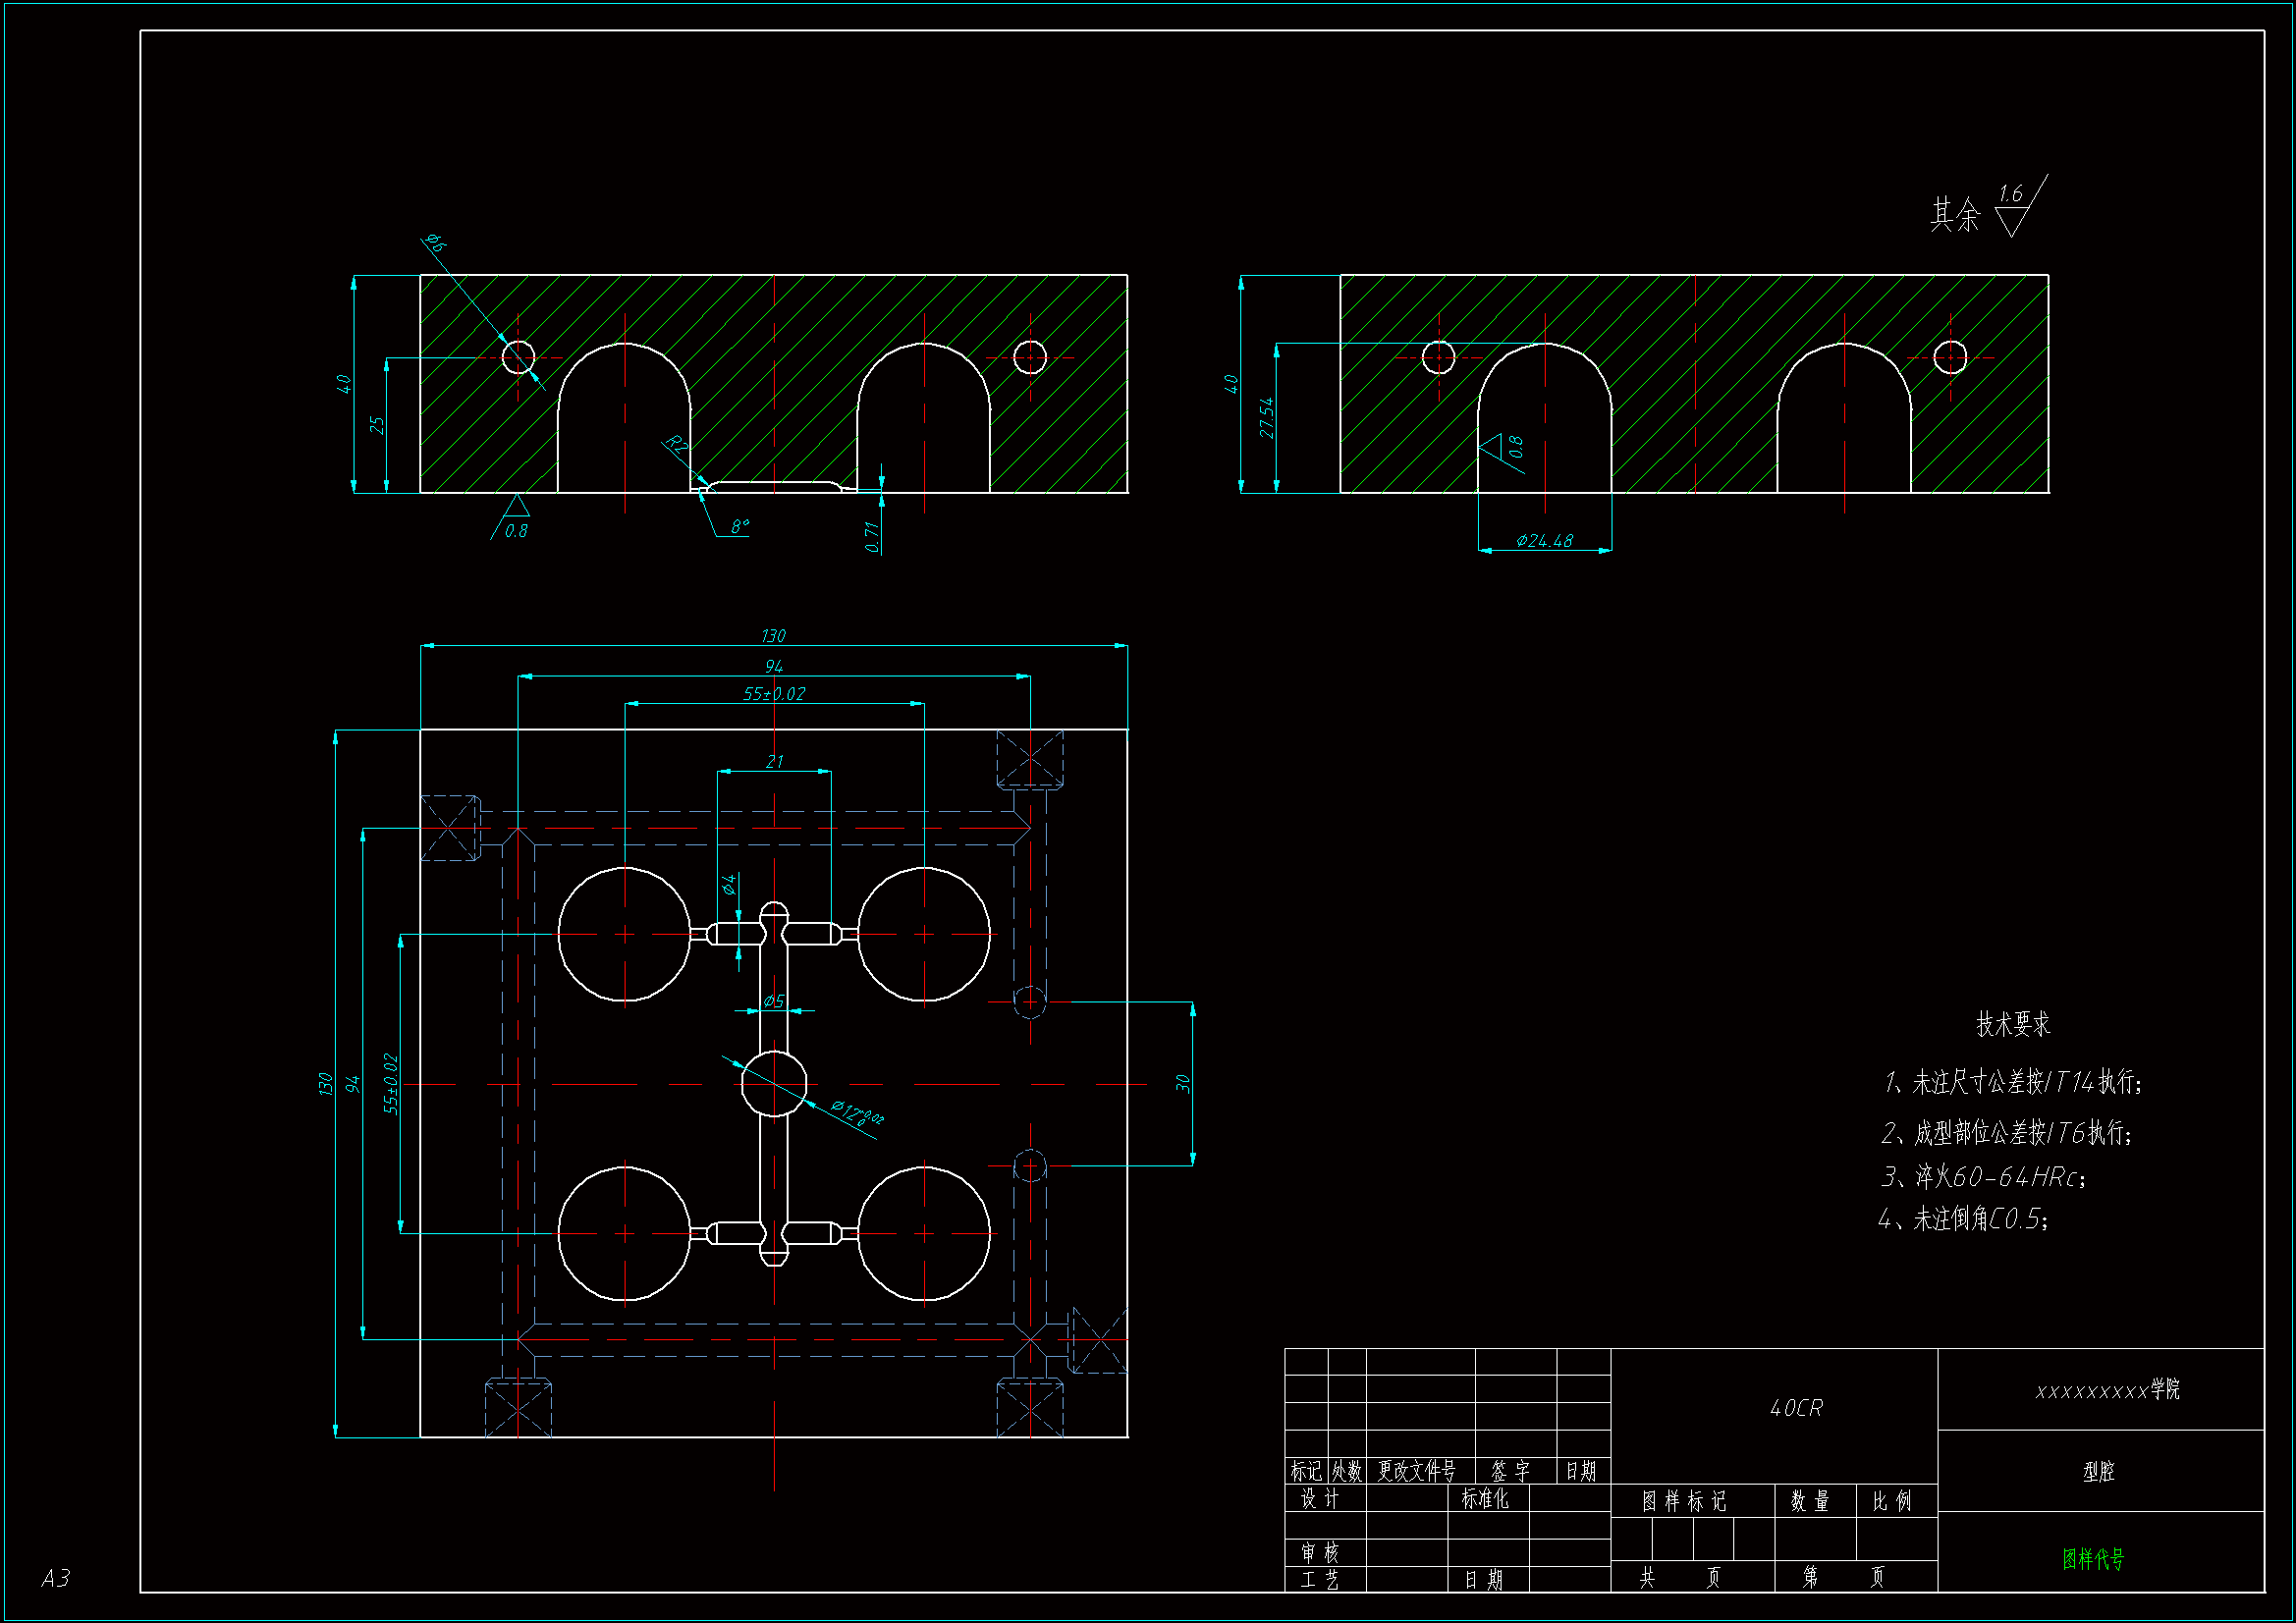Click the 27.54 height dimension text
The width and height of the screenshot is (2296, 1623).
pos(1266,418)
